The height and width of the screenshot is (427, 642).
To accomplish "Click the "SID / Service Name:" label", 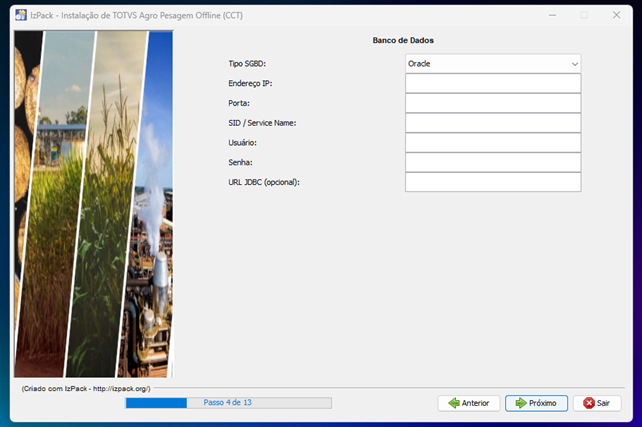I will (262, 123).
